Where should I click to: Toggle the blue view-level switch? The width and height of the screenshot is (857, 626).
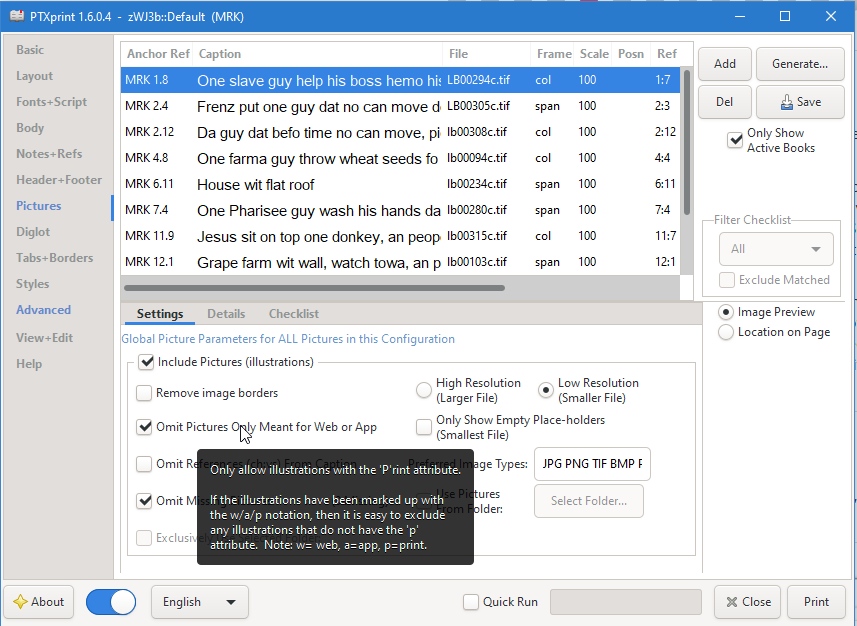[x=110, y=602]
